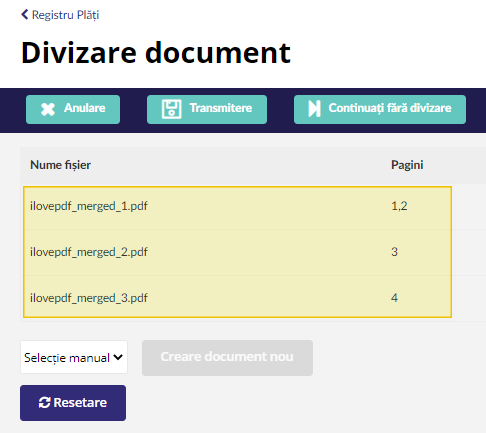Open the Selecție manual dropdown
The height and width of the screenshot is (433, 486).
click(74, 357)
